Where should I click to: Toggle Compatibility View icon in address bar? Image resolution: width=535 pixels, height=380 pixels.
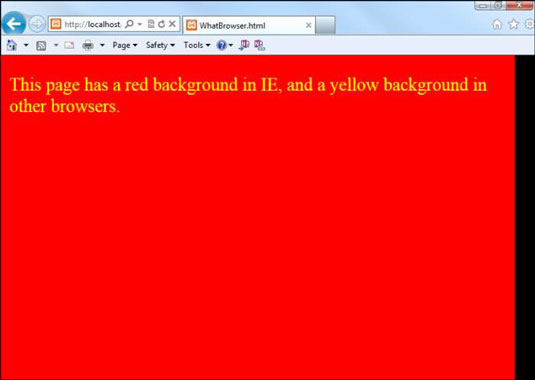click(x=151, y=24)
